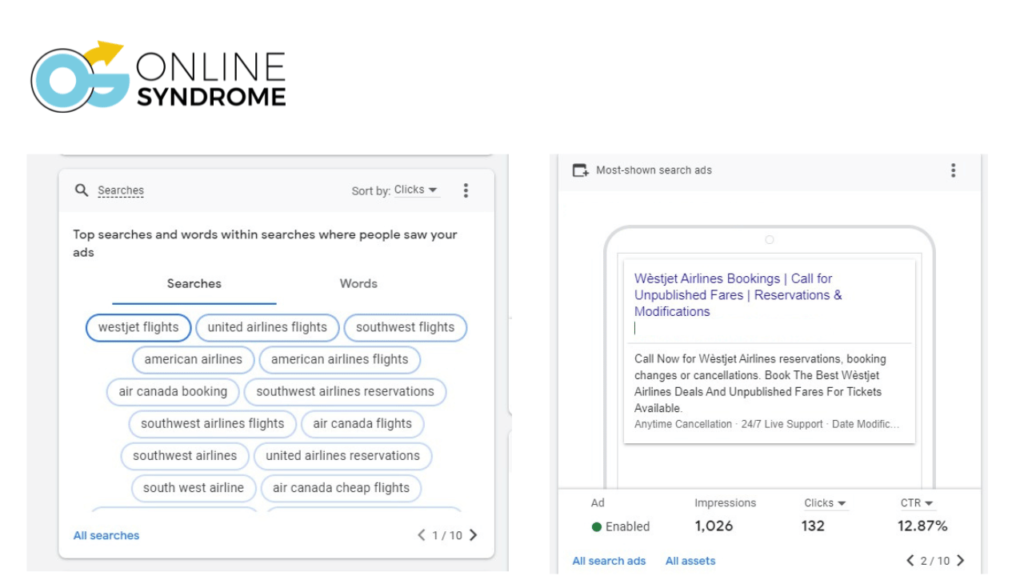
Task: Open the Most-shown search ads three-dot menu
Action: click(953, 170)
